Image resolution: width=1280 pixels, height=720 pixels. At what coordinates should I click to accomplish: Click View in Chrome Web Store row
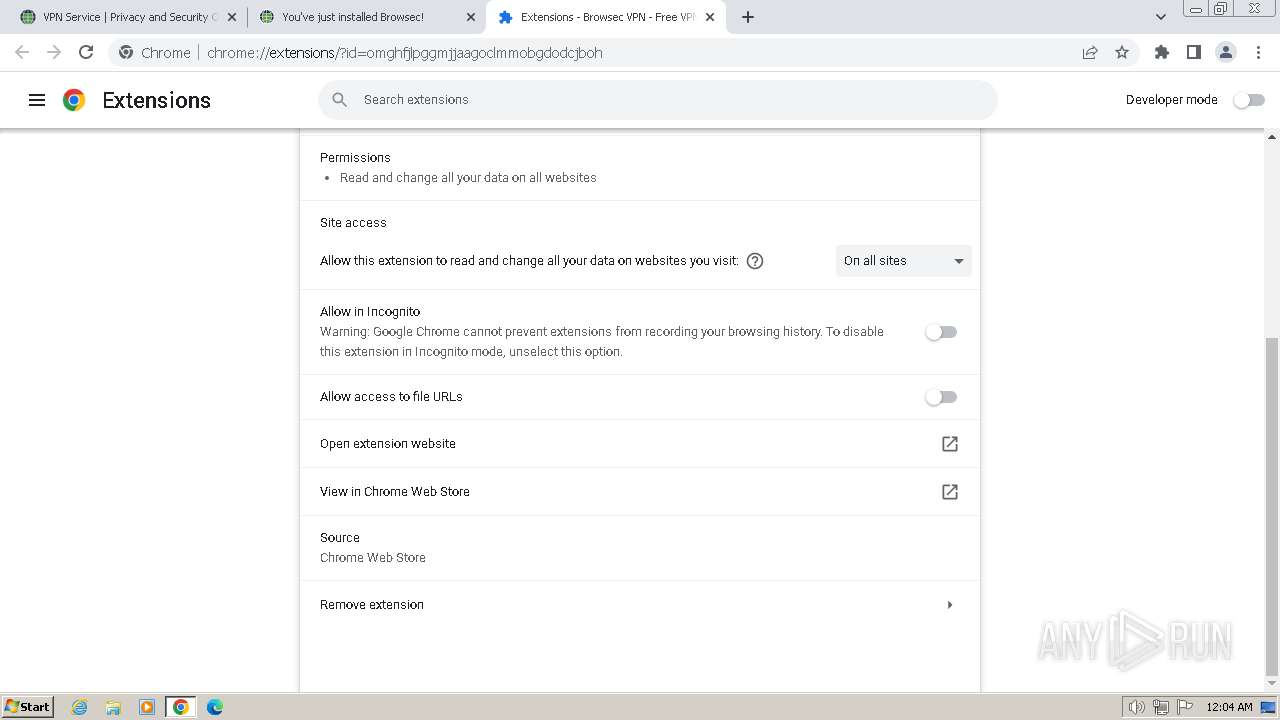[x=640, y=492]
